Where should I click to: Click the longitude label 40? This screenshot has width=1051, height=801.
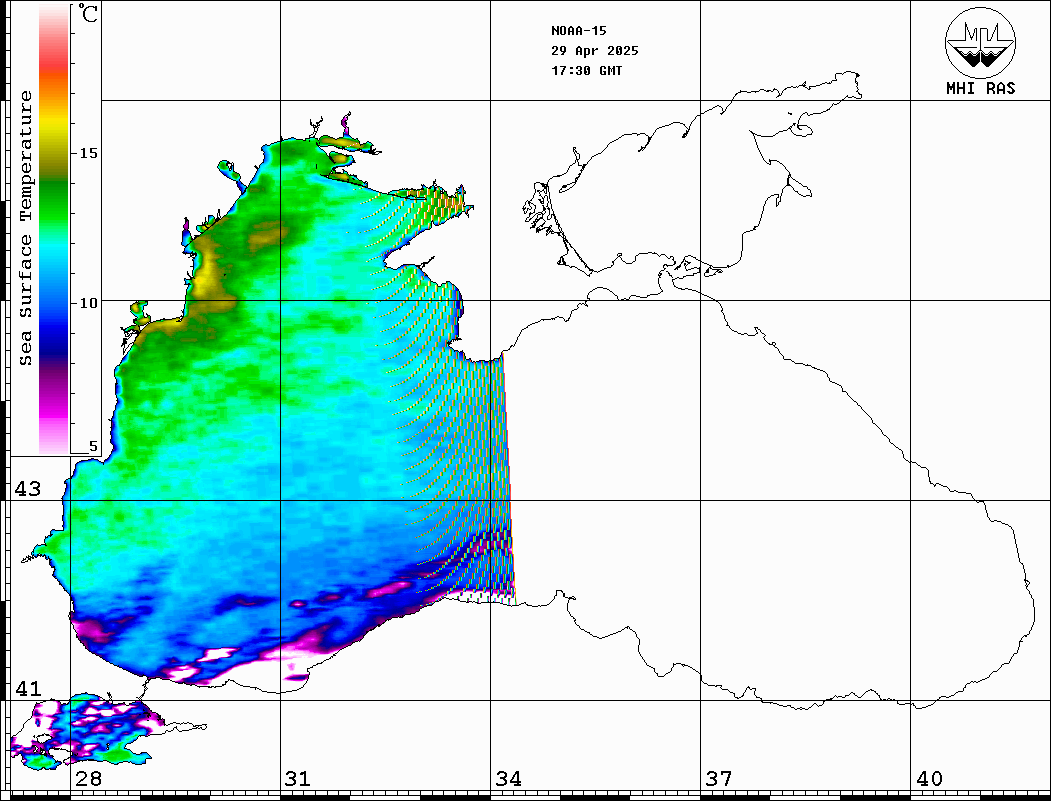pyautogui.click(x=929, y=779)
